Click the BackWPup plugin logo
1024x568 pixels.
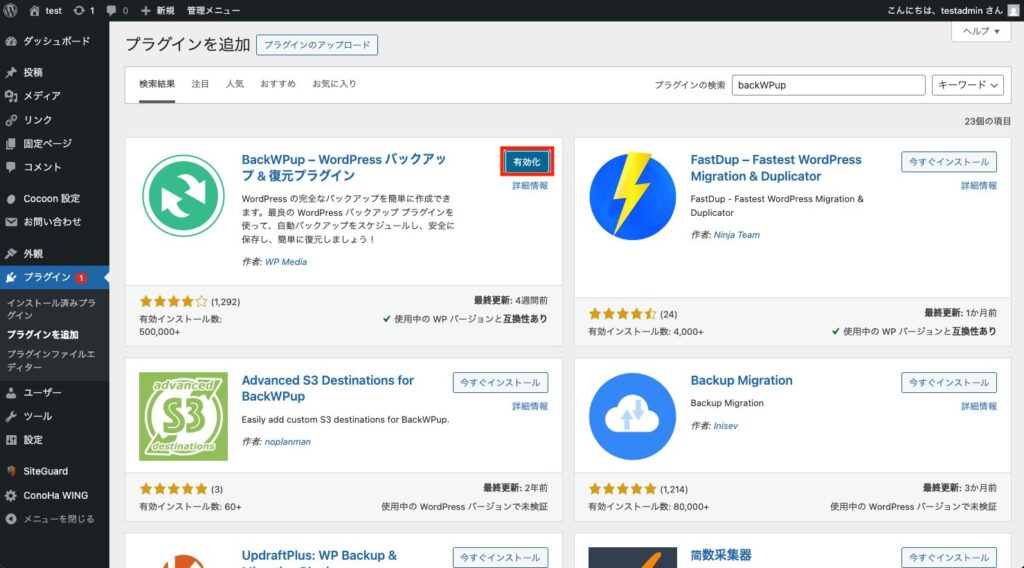coord(184,195)
